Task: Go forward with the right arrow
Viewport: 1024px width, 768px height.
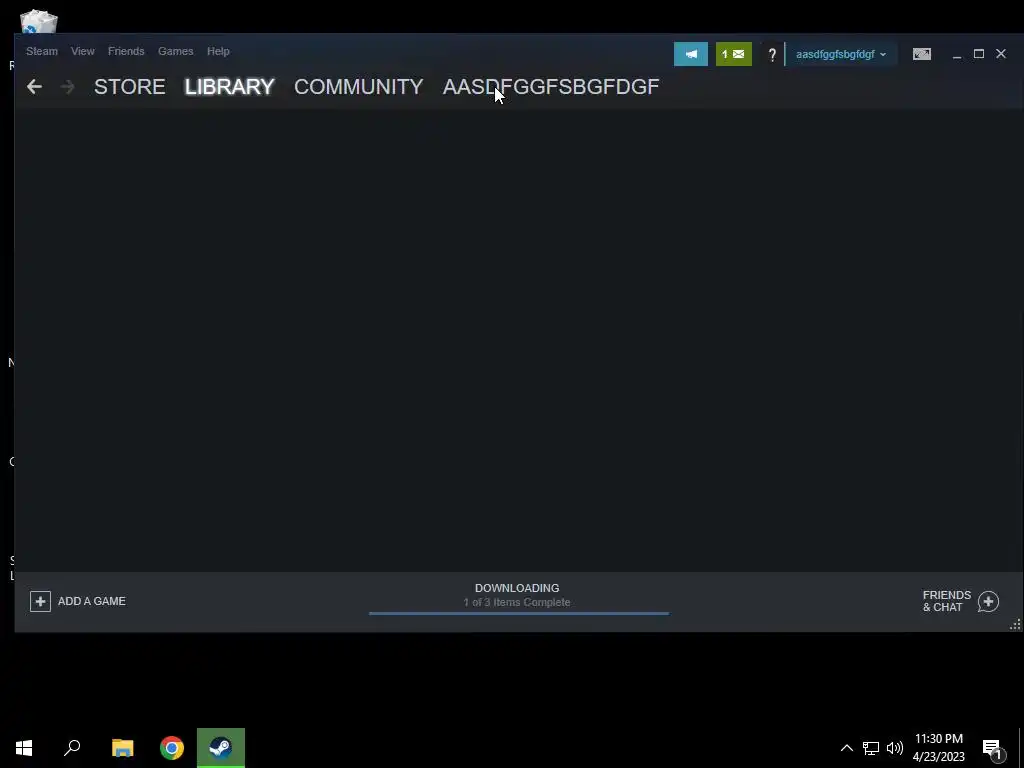Action: click(x=67, y=86)
